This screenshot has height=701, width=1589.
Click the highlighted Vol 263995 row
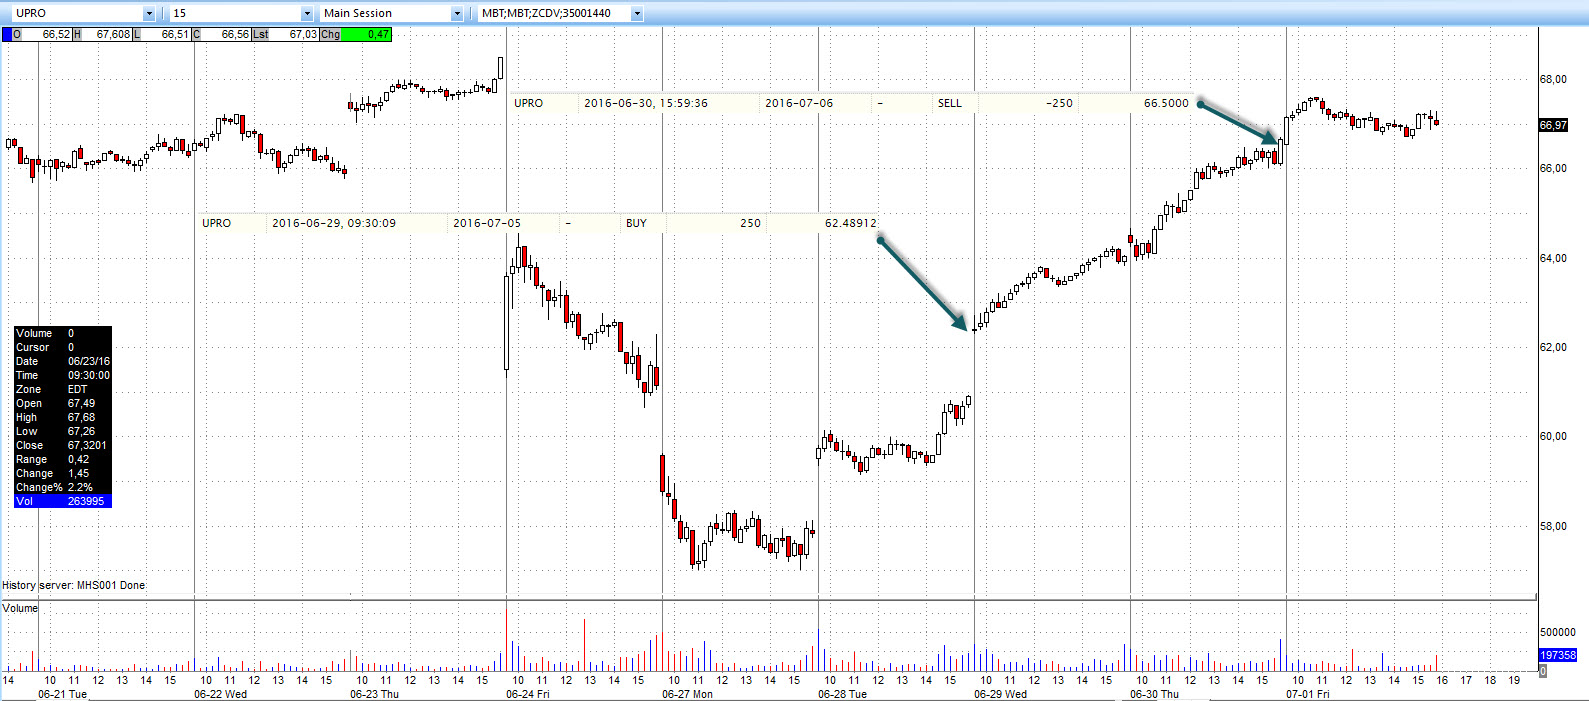tap(63, 501)
